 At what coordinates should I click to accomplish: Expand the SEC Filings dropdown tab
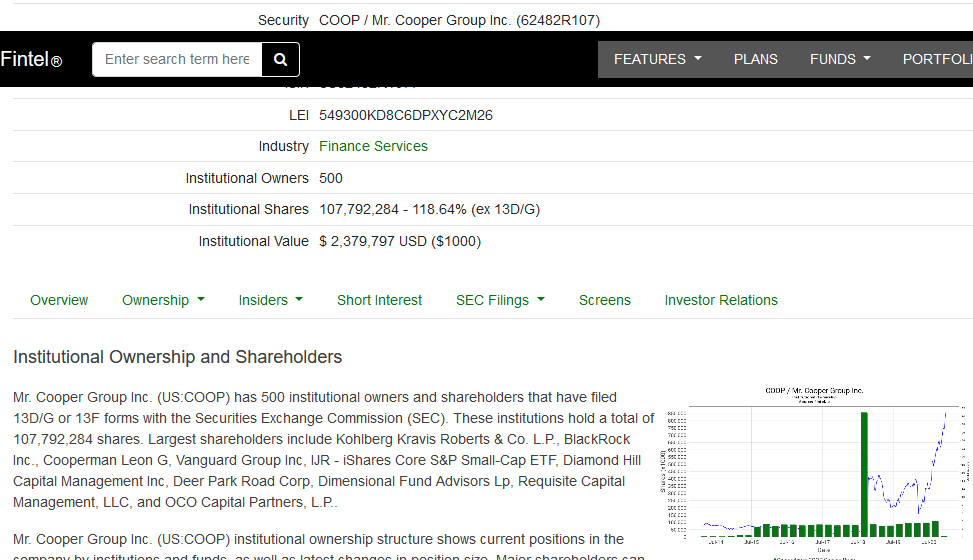(500, 300)
